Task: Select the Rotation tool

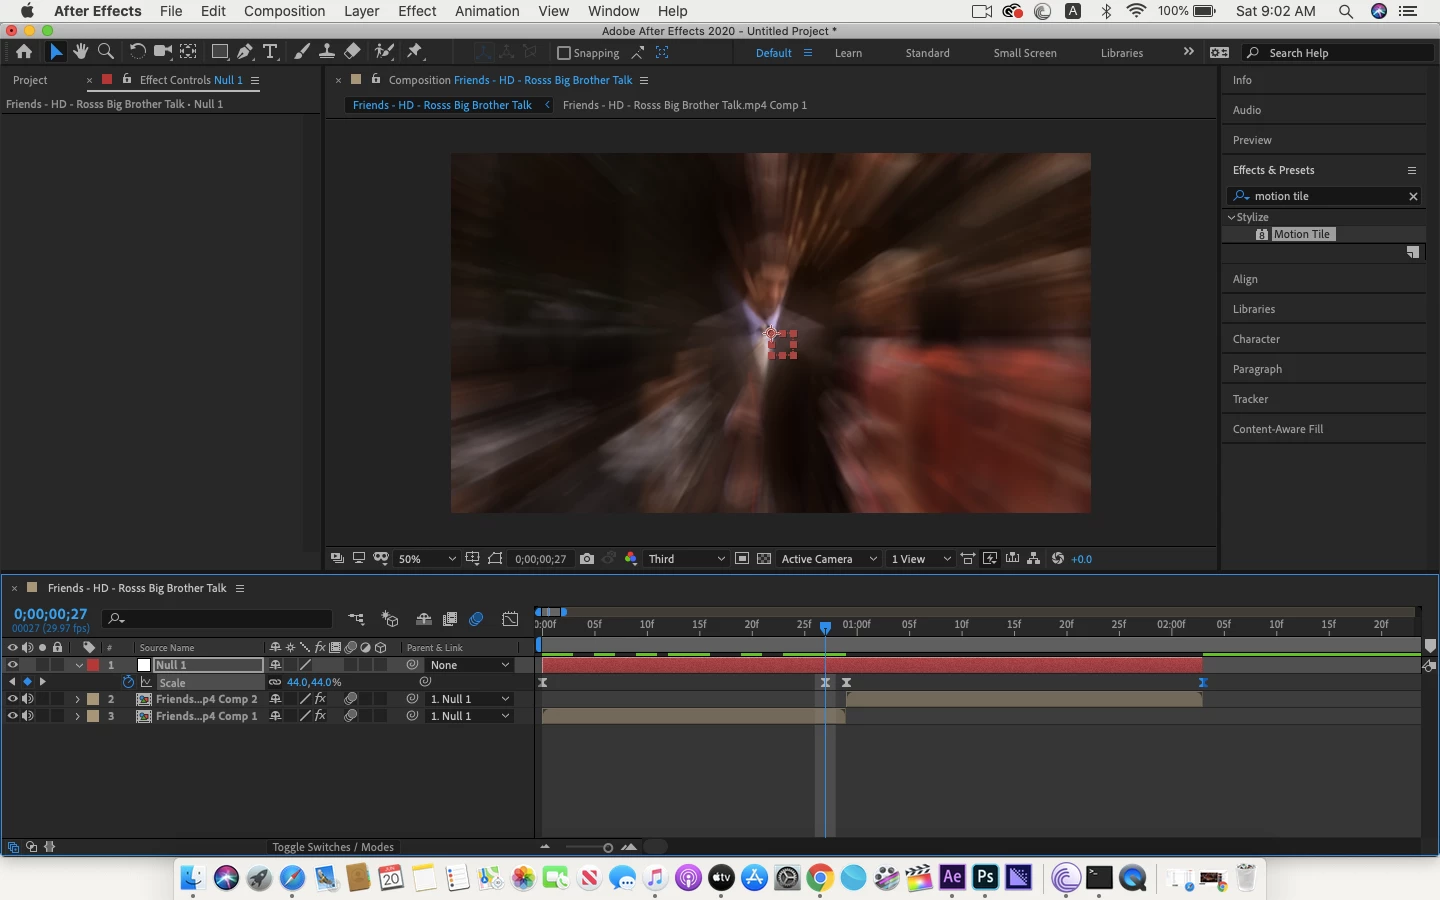Action: (138, 52)
